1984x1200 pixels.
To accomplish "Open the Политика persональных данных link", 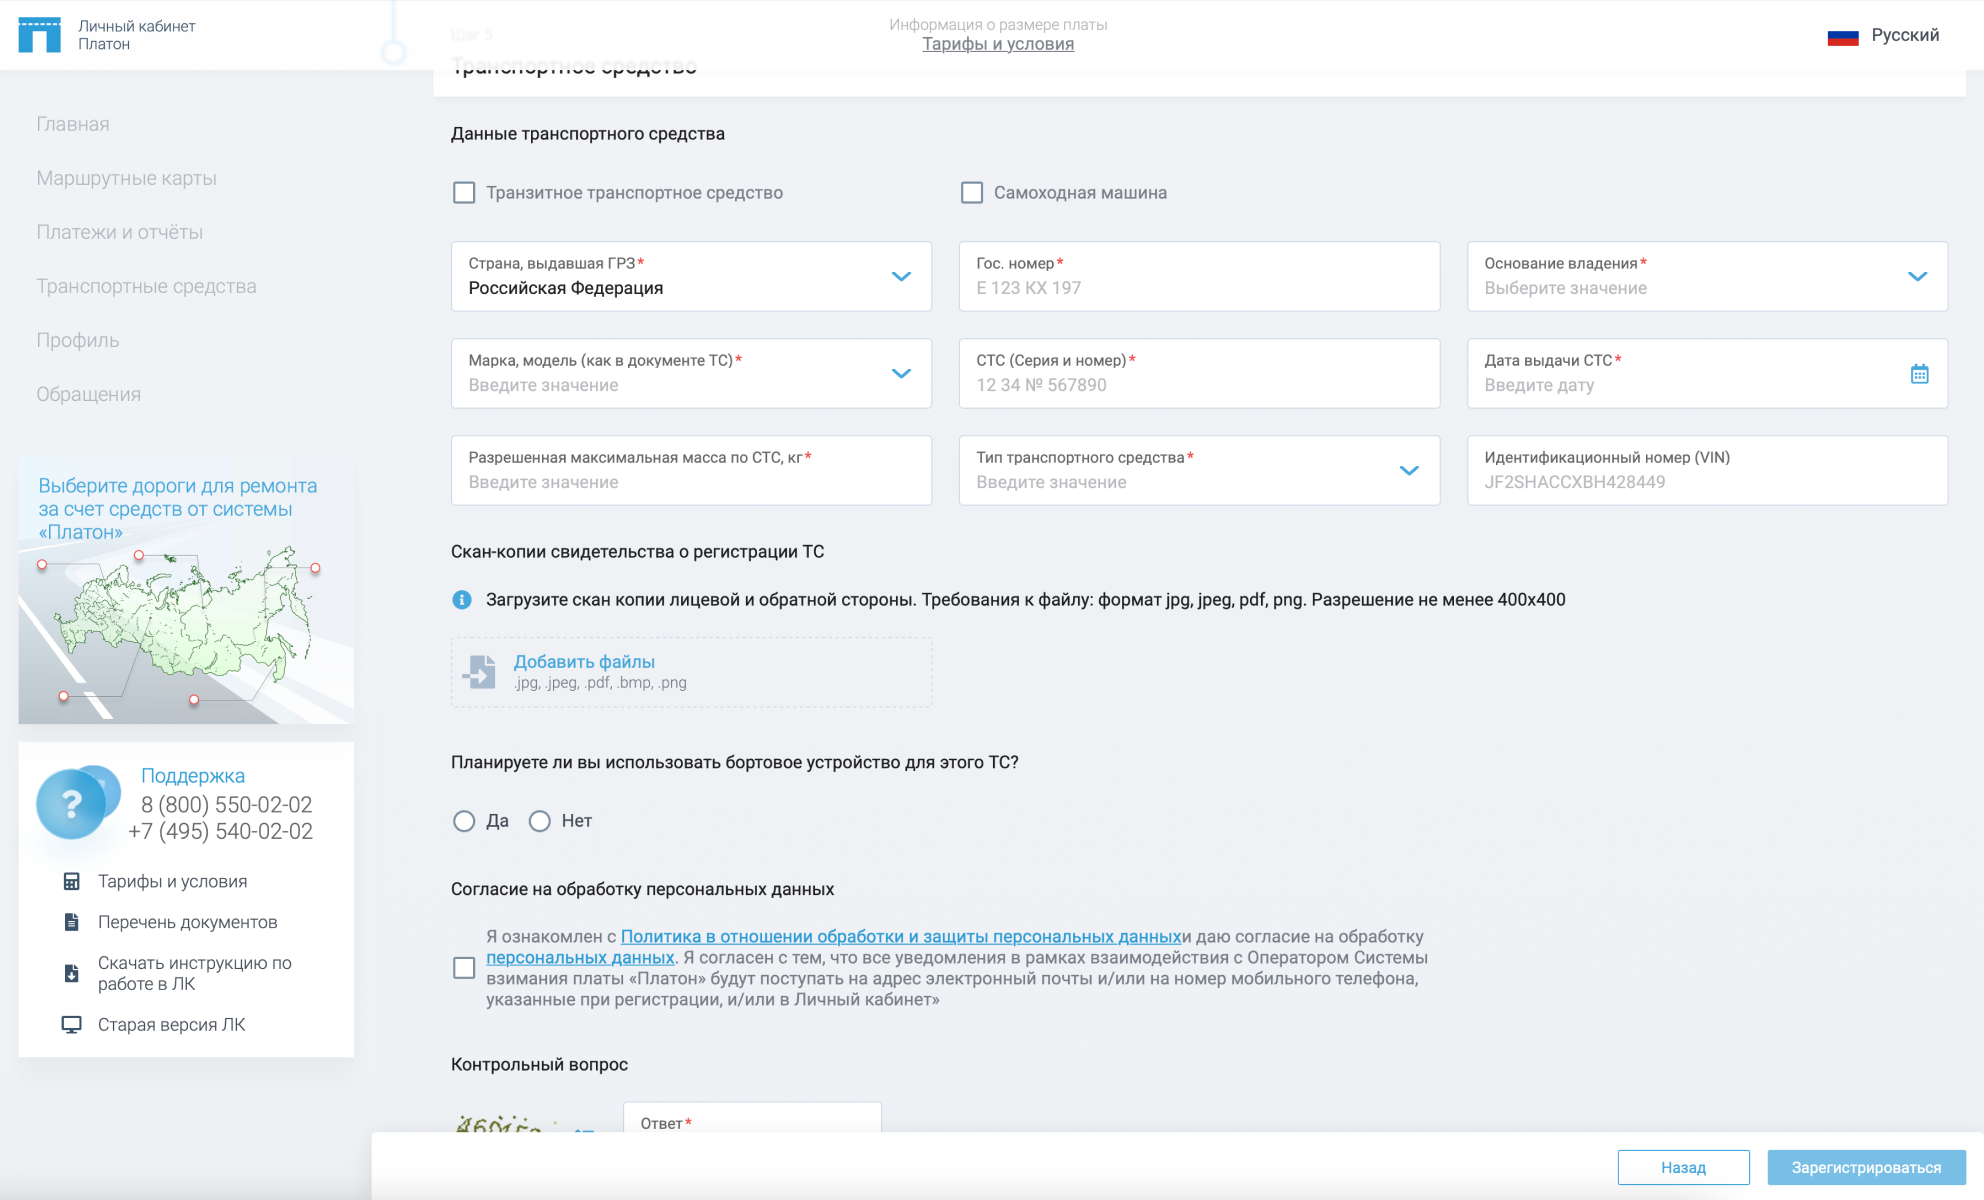I will pos(900,937).
